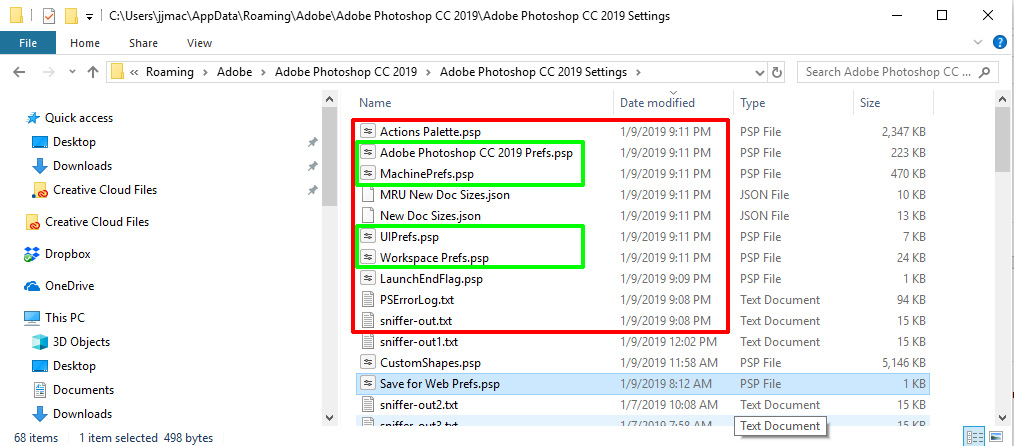Click the Up one level arrow
This screenshot has width=1014, height=446.
coord(92,72)
